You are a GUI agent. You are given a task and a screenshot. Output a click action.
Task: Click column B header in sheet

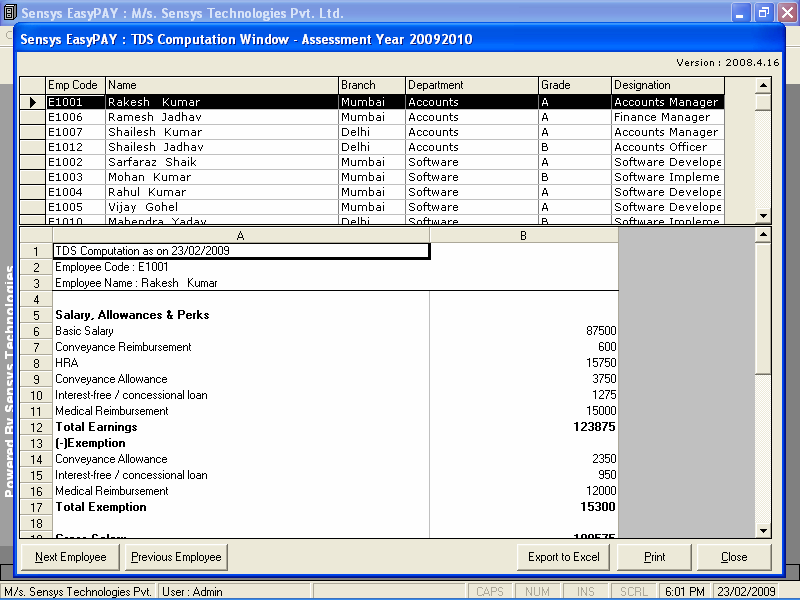(523, 235)
